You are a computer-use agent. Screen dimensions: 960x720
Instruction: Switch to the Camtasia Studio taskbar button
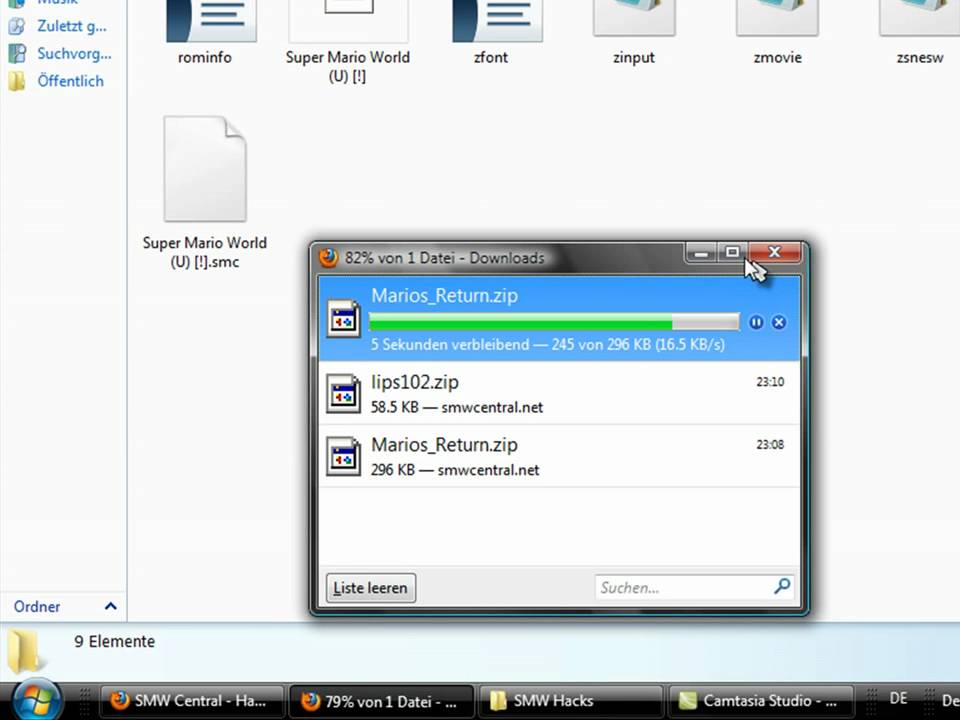click(760, 701)
